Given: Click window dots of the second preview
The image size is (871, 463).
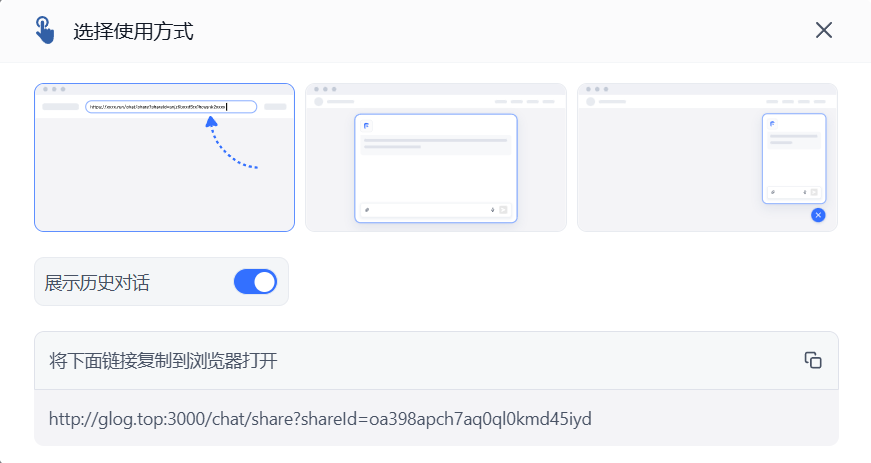Looking at the screenshot, I should [325, 89].
